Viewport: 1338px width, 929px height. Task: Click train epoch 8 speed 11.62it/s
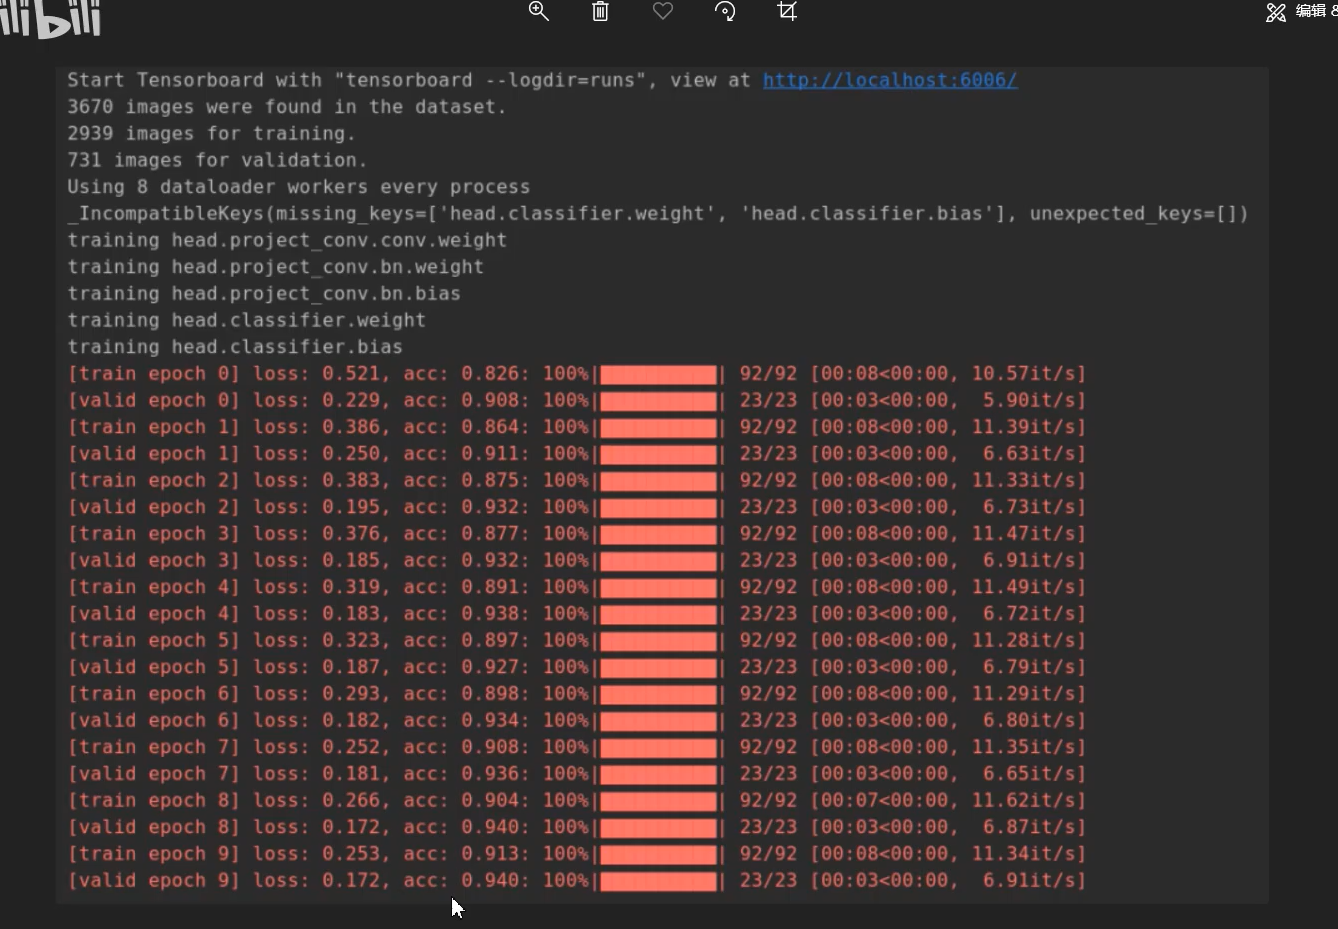pyautogui.click(x=1025, y=800)
